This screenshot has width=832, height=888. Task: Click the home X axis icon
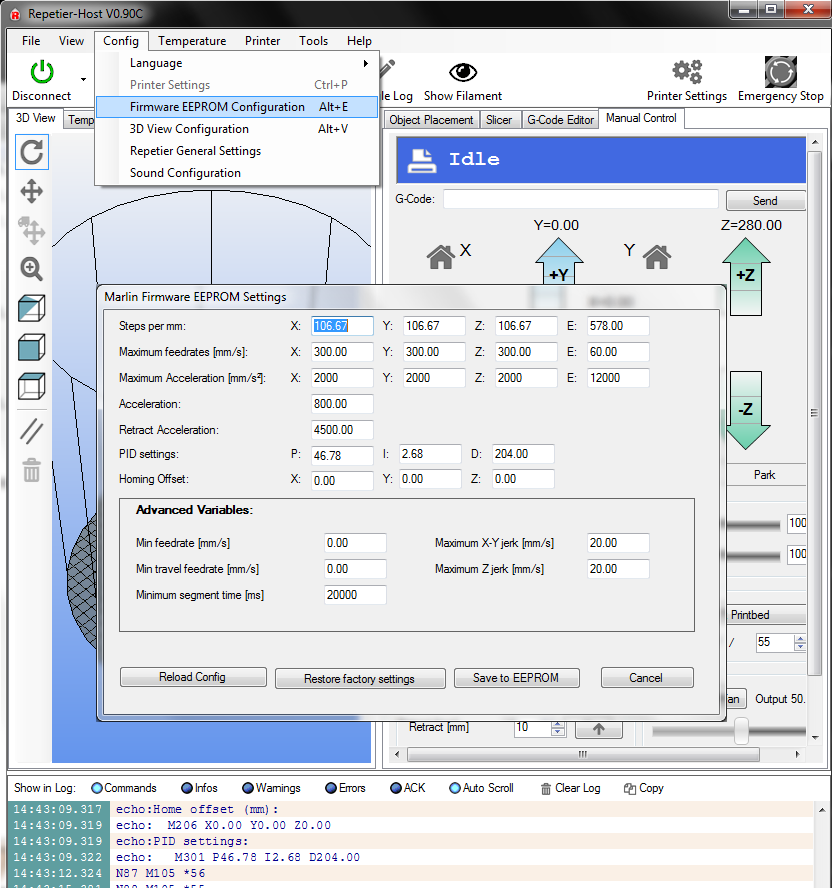(441, 257)
